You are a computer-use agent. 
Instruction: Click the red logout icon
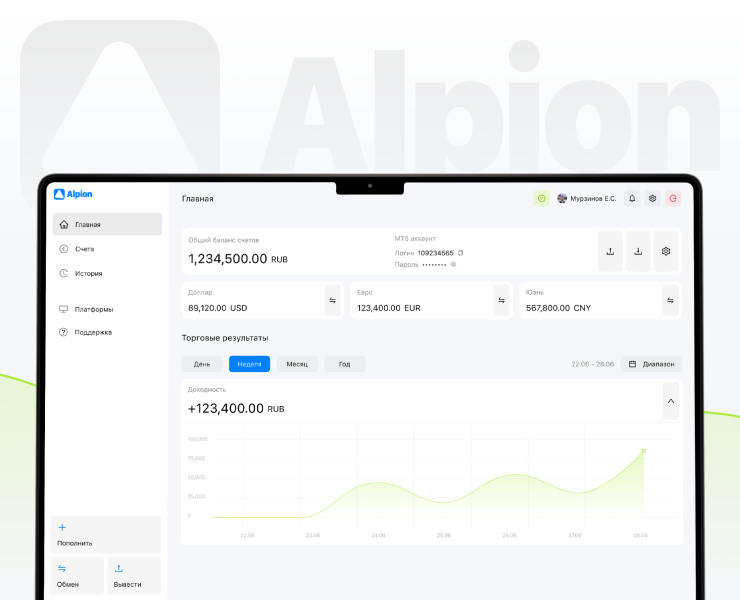(673, 199)
